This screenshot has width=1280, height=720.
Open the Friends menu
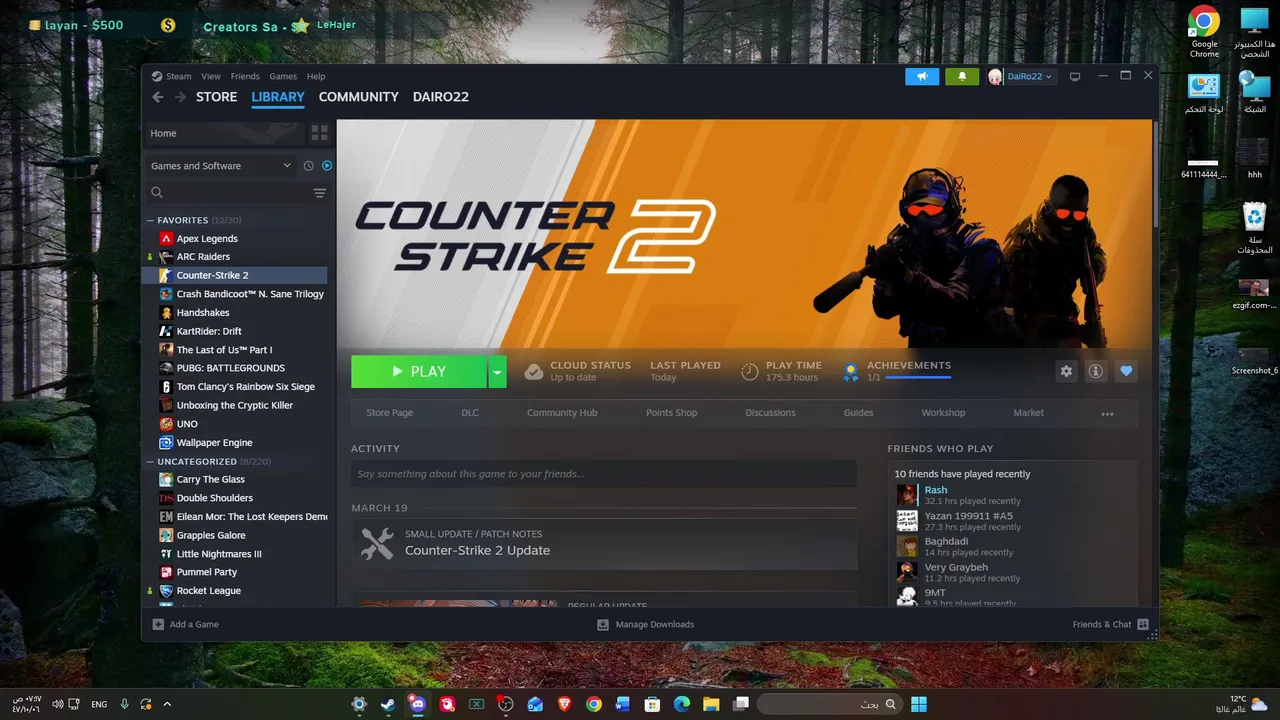point(245,76)
